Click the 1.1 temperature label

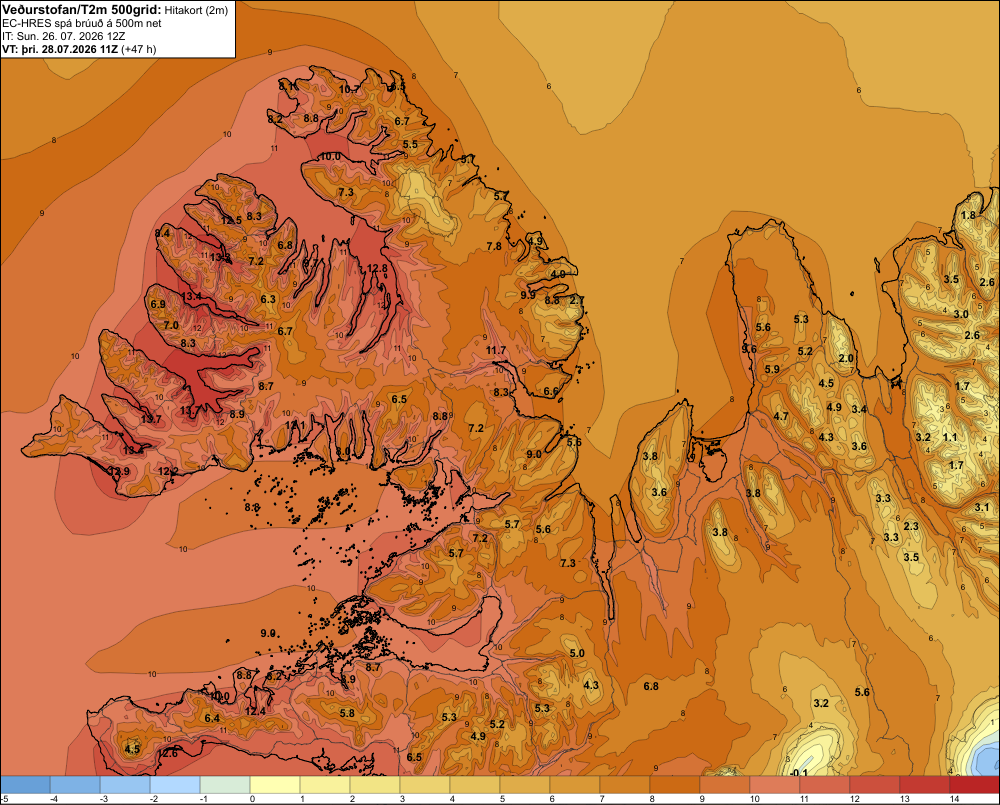(950, 437)
